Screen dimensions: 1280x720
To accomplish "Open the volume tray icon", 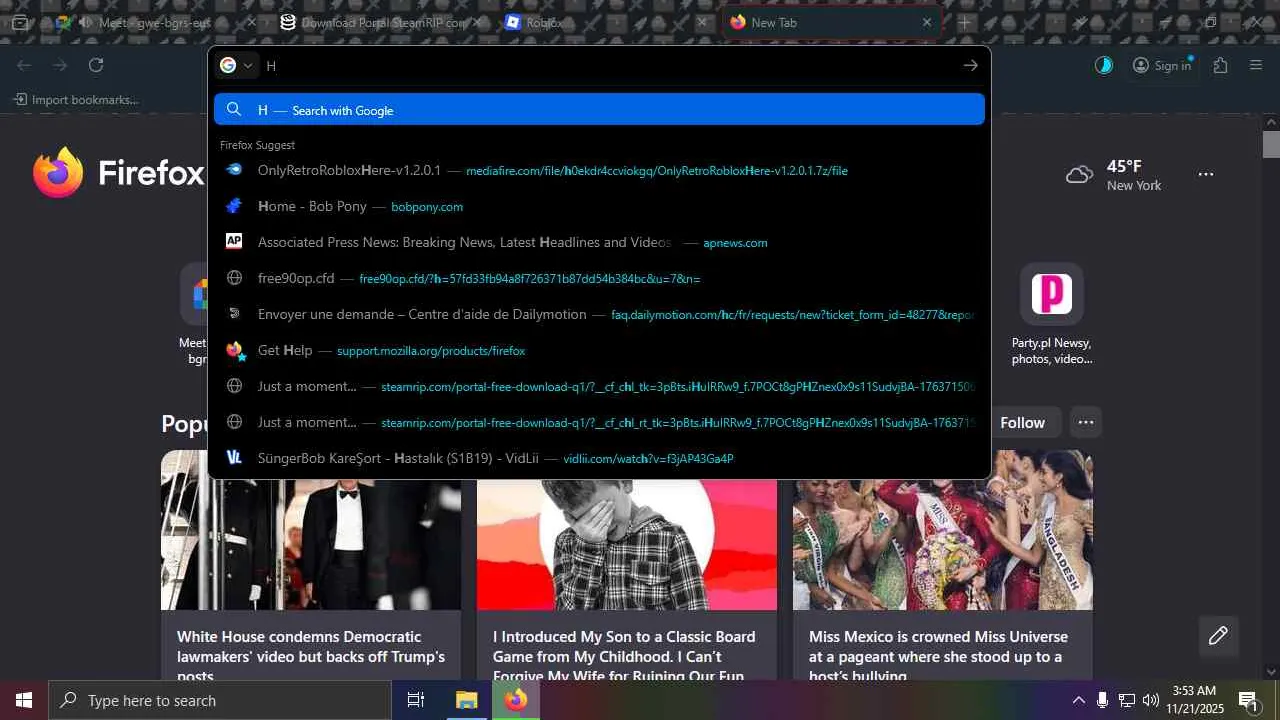I will (1151, 700).
